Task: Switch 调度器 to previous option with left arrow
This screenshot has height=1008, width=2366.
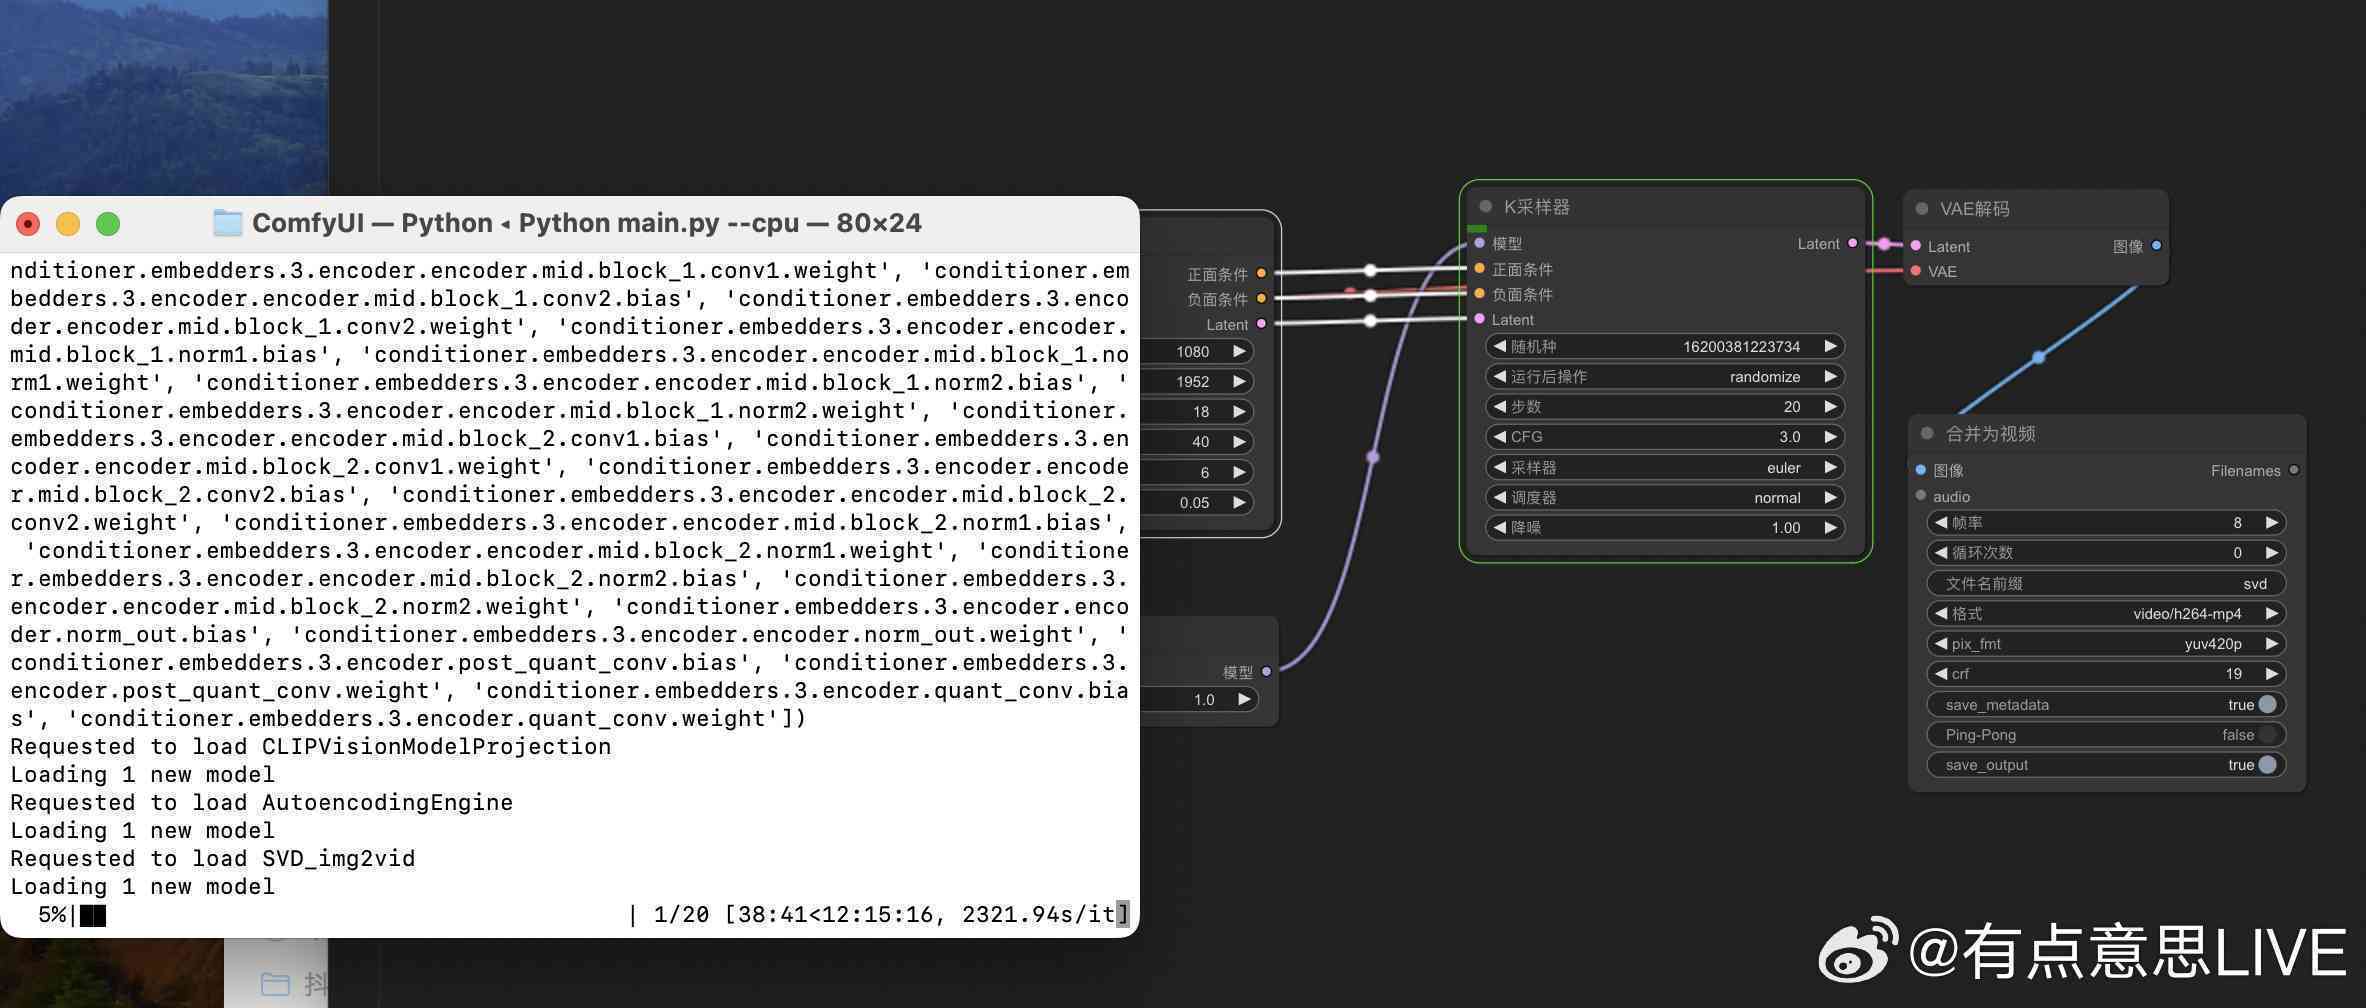Action: tap(1499, 497)
